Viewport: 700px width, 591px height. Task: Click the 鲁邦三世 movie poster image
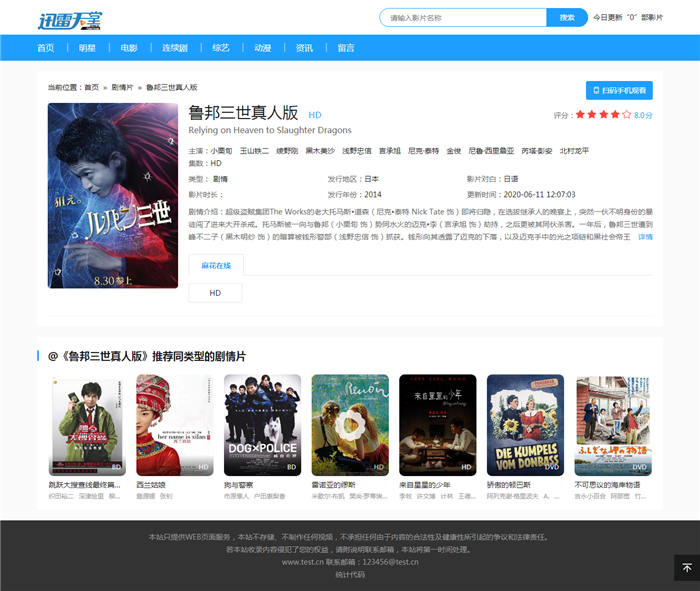pos(112,195)
